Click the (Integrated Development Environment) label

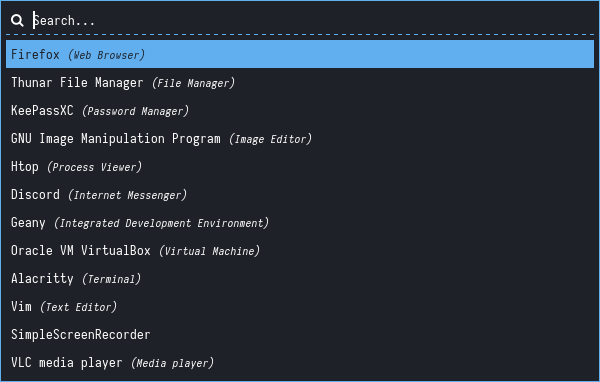161,223
